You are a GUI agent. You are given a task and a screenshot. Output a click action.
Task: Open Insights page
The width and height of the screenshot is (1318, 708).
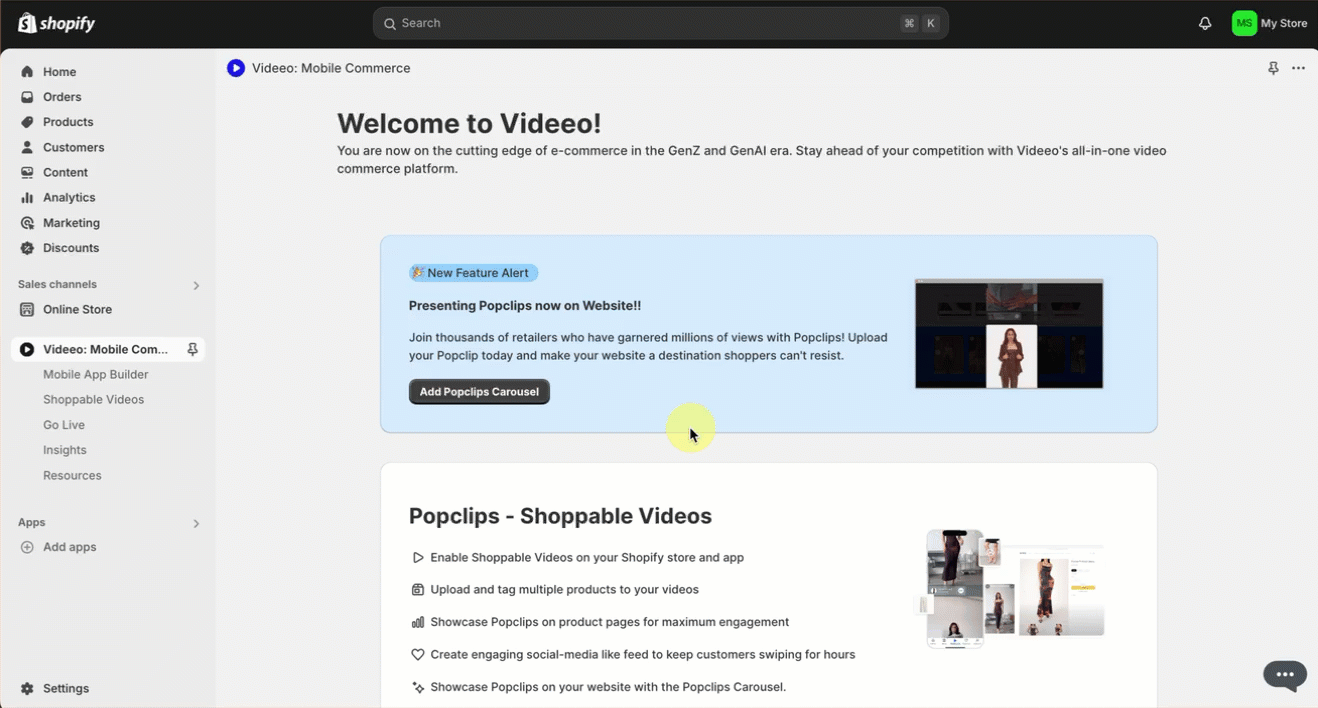(65, 450)
